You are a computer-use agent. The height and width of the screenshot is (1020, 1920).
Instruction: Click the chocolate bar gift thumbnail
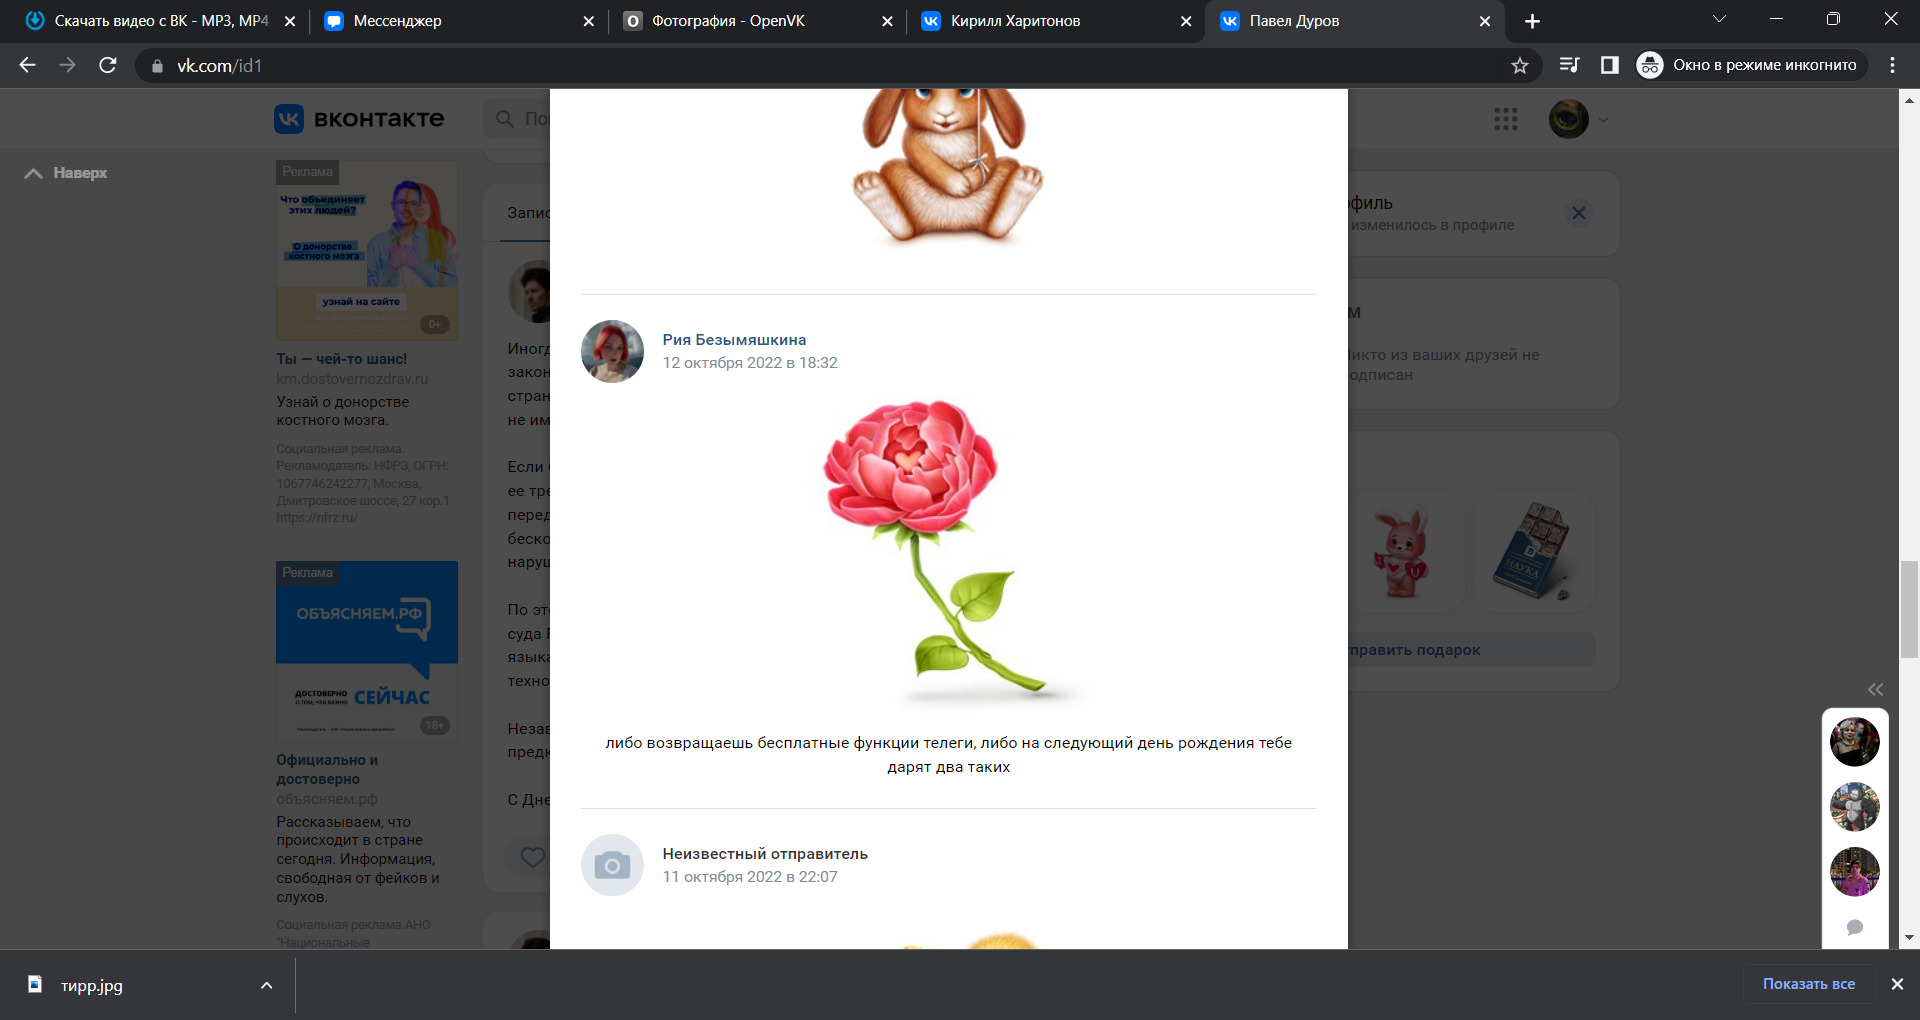tap(1535, 552)
